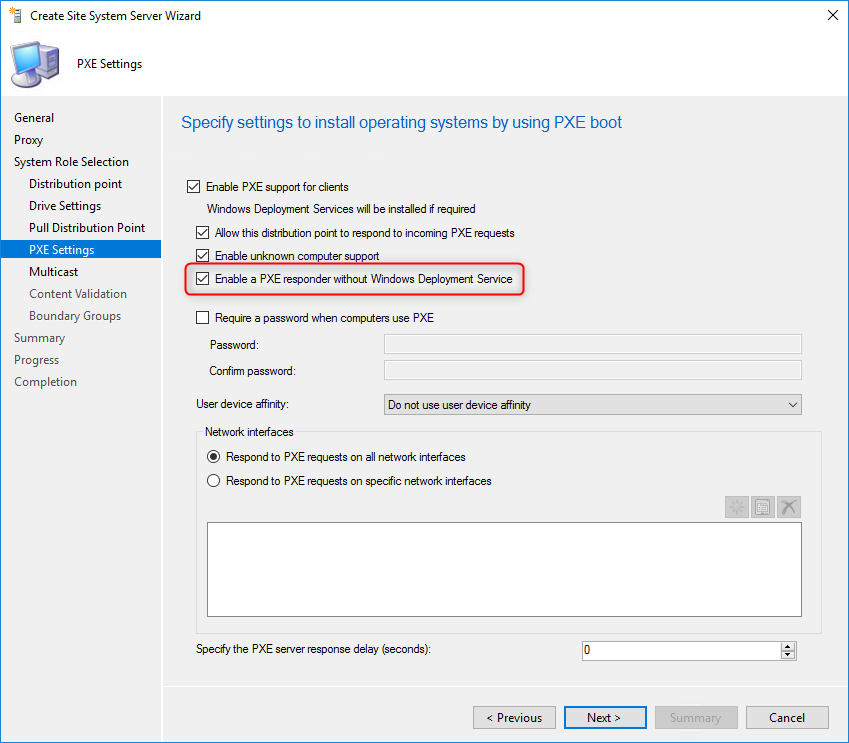Click Summary in the left navigation

coord(40,338)
